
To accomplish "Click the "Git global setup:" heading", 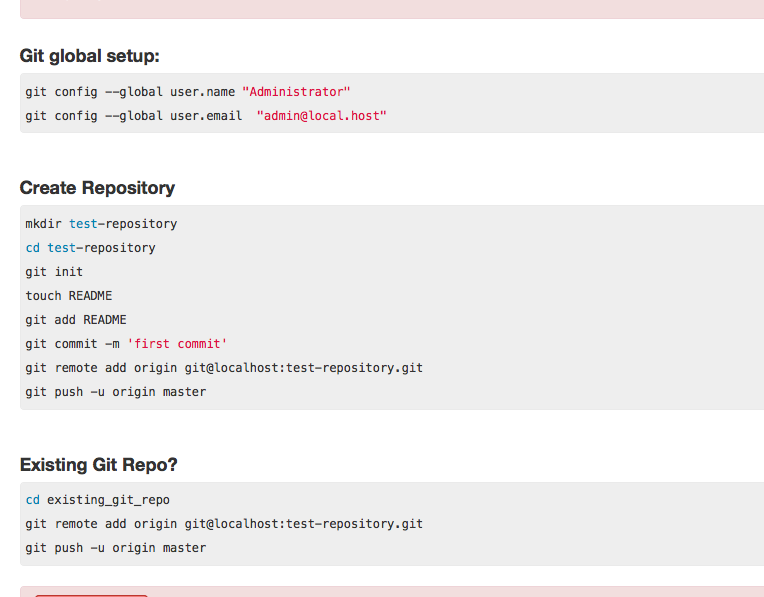I will [x=90, y=56].
